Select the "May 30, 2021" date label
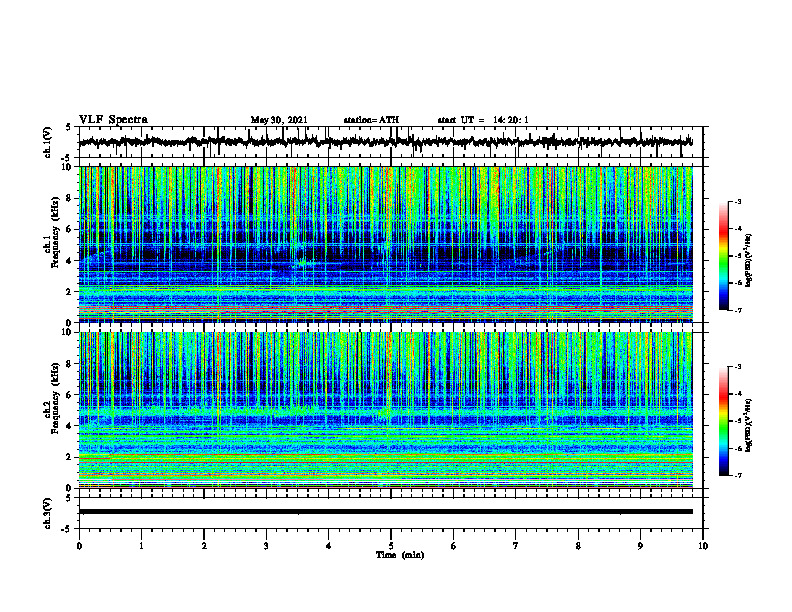The image size is (792, 612). click(279, 120)
